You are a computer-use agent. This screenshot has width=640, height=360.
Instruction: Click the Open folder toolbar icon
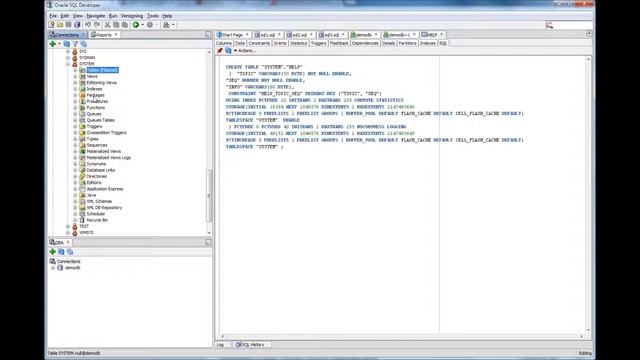click(x=60, y=25)
